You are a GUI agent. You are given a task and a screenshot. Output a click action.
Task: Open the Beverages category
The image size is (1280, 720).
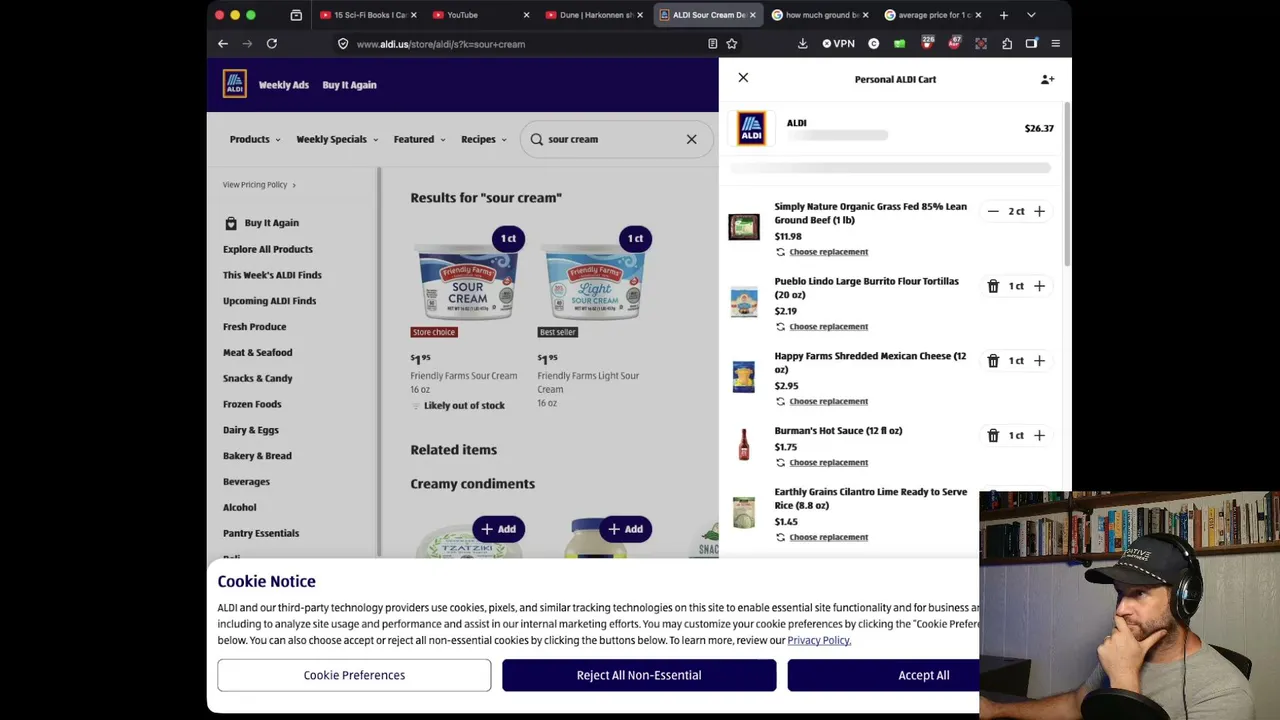pyautogui.click(x=246, y=482)
